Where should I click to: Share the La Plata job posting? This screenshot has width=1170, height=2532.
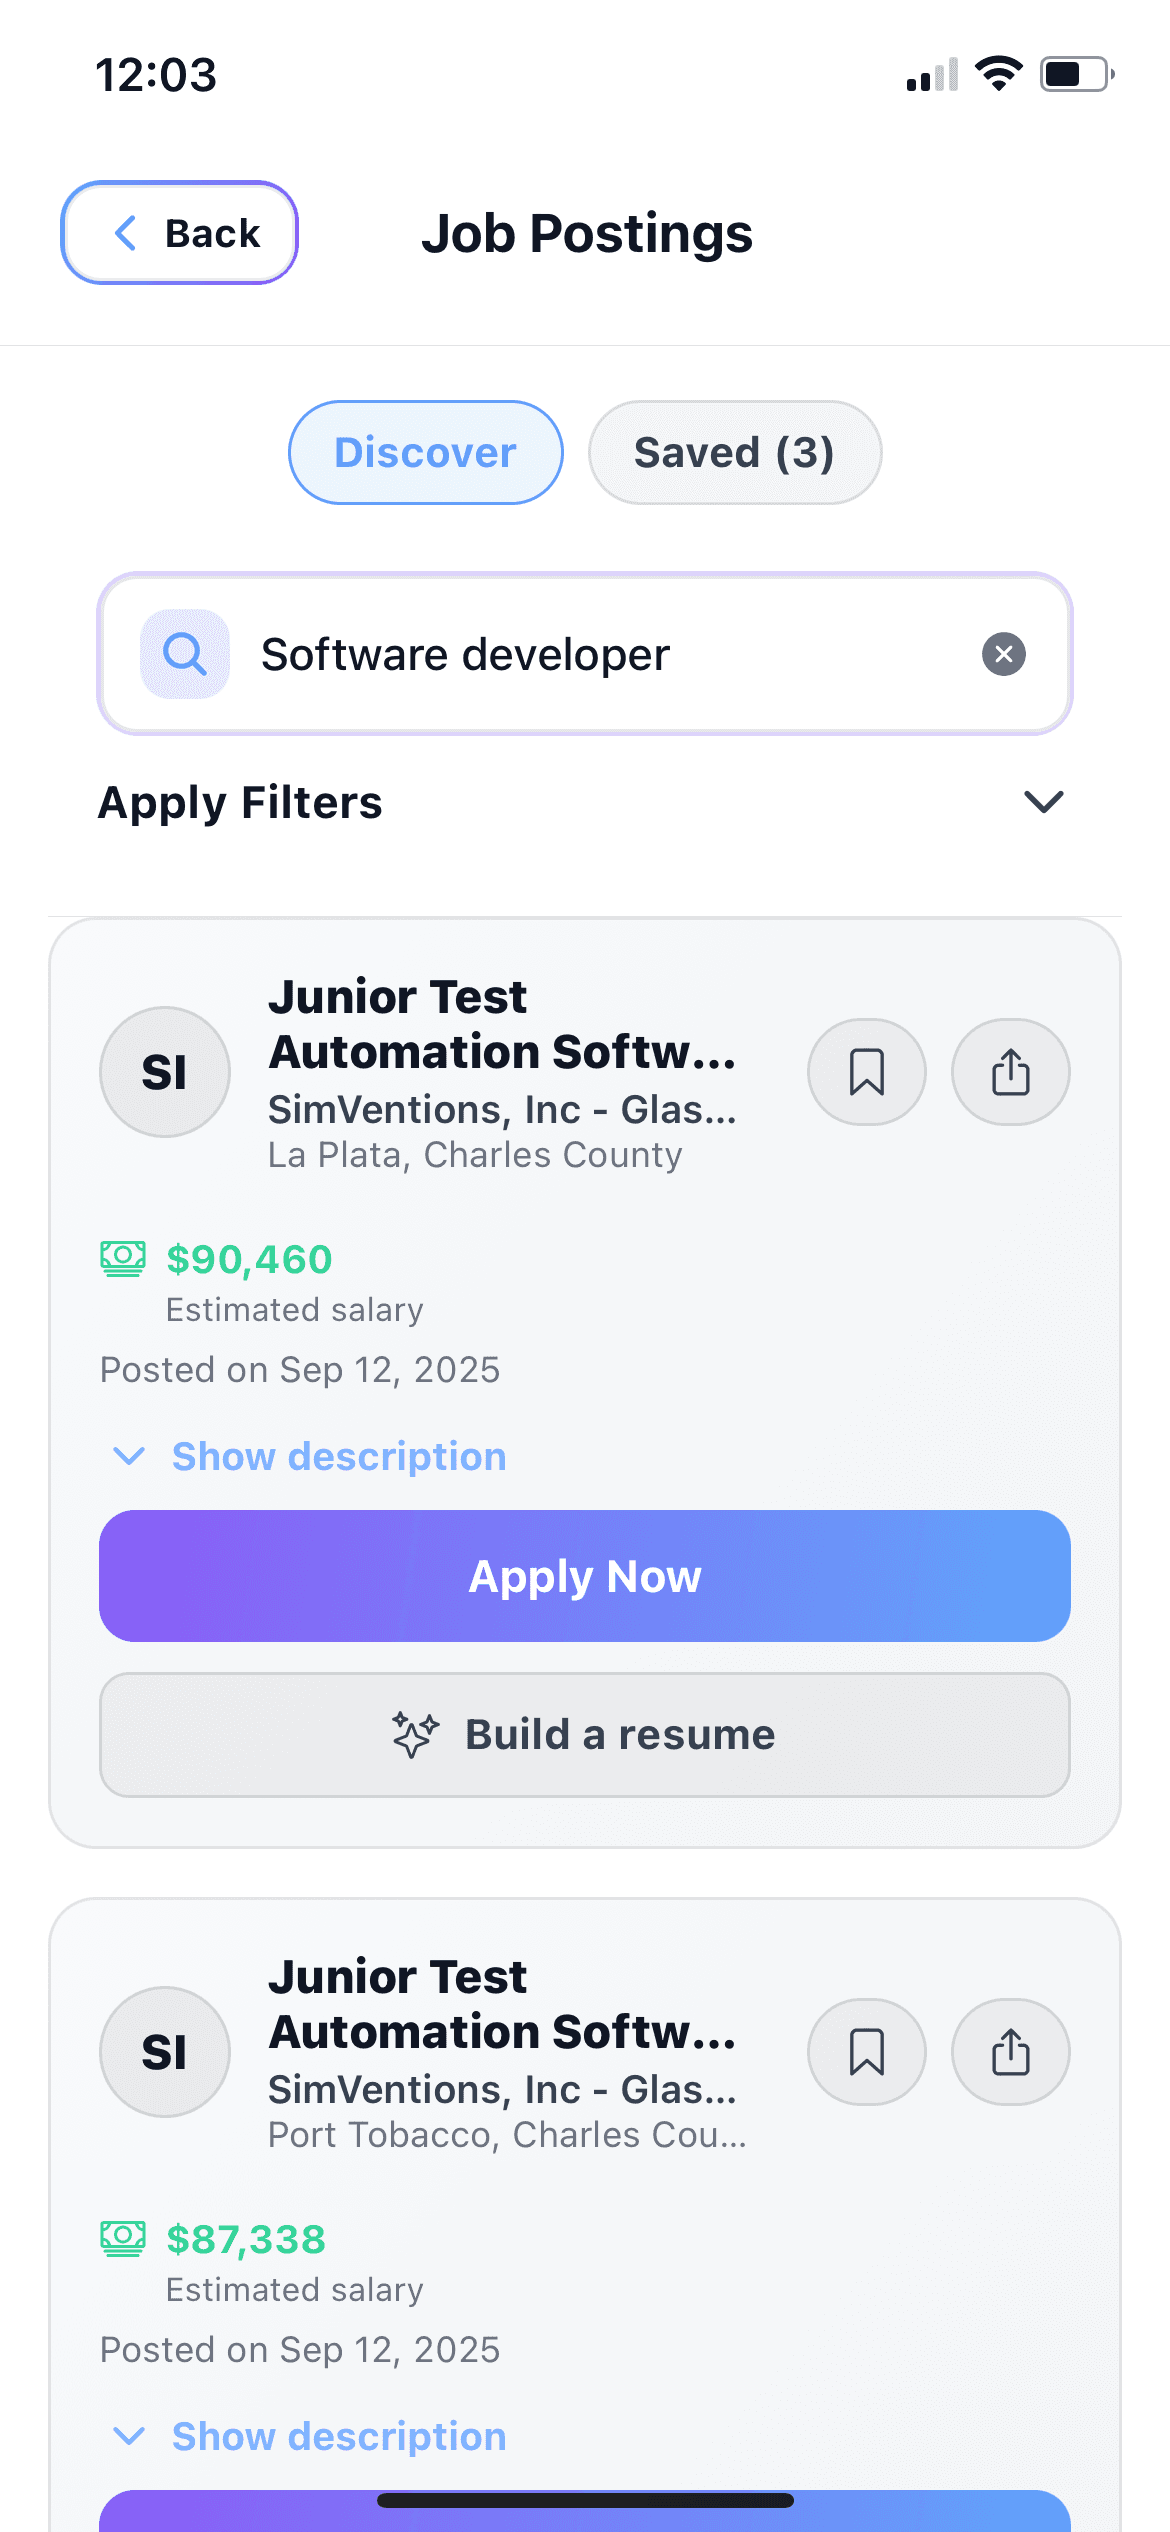(x=1010, y=1072)
